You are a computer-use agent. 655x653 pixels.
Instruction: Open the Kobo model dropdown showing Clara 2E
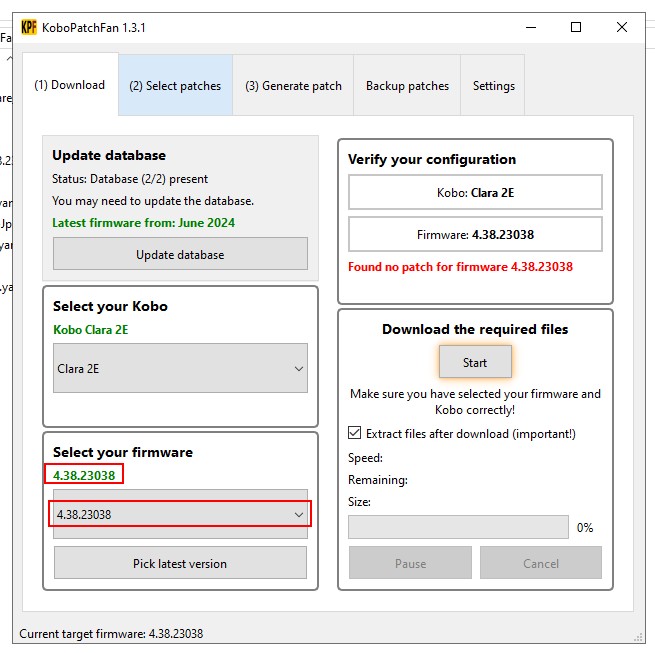[x=180, y=369]
